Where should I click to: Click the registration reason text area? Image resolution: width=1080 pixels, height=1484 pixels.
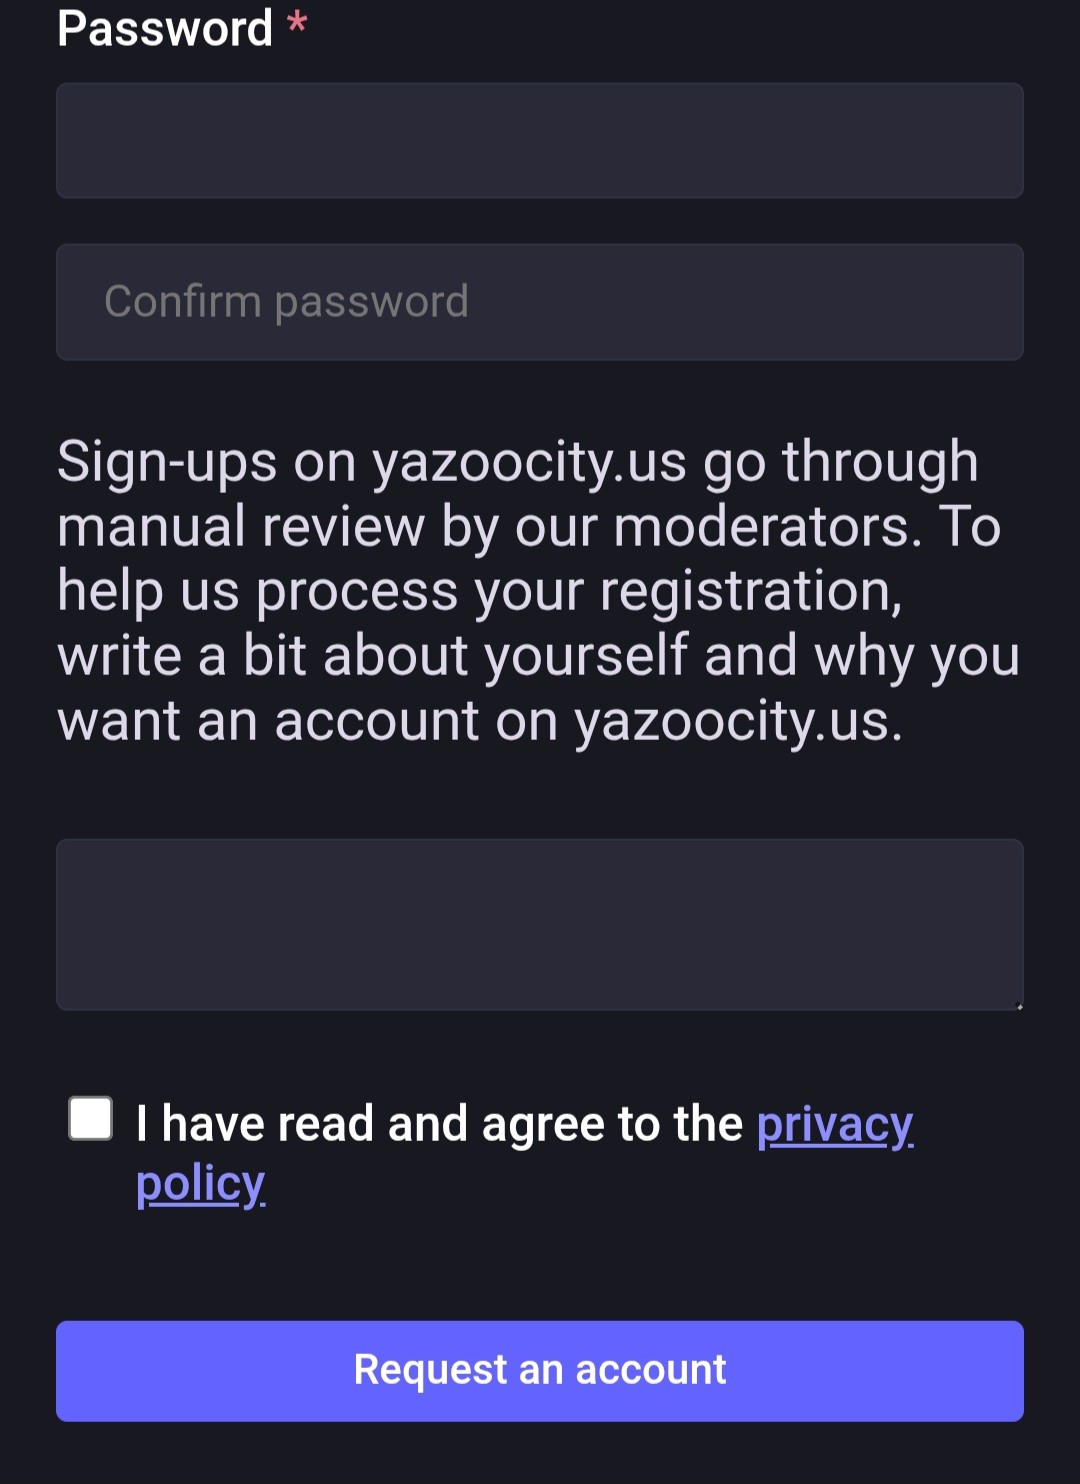tap(540, 924)
